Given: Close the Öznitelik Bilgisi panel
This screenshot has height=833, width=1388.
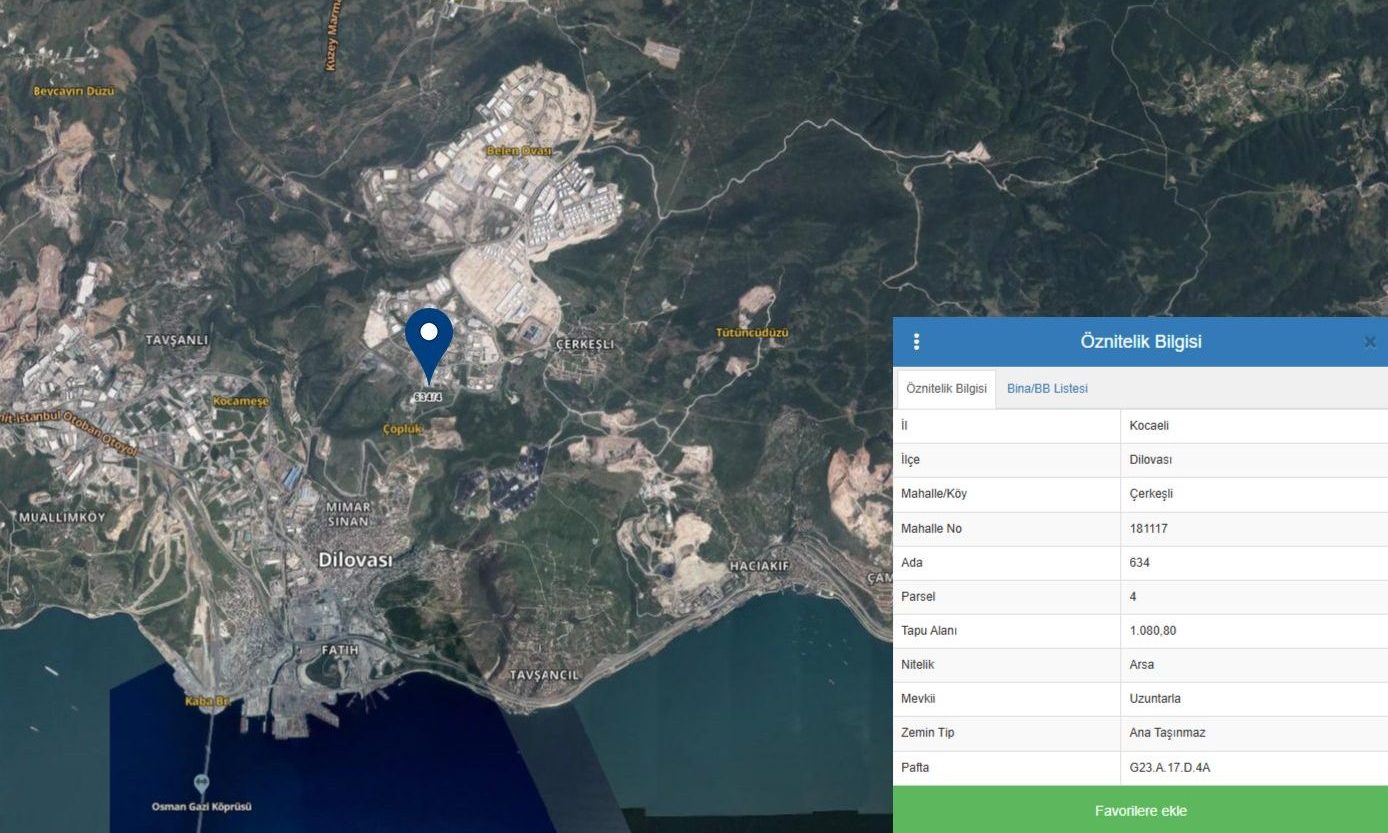Looking at the screenshot, I should point(1369,342).
